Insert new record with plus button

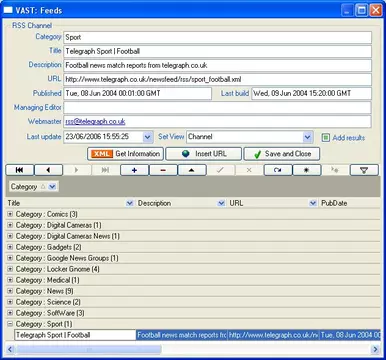(134, 170)
